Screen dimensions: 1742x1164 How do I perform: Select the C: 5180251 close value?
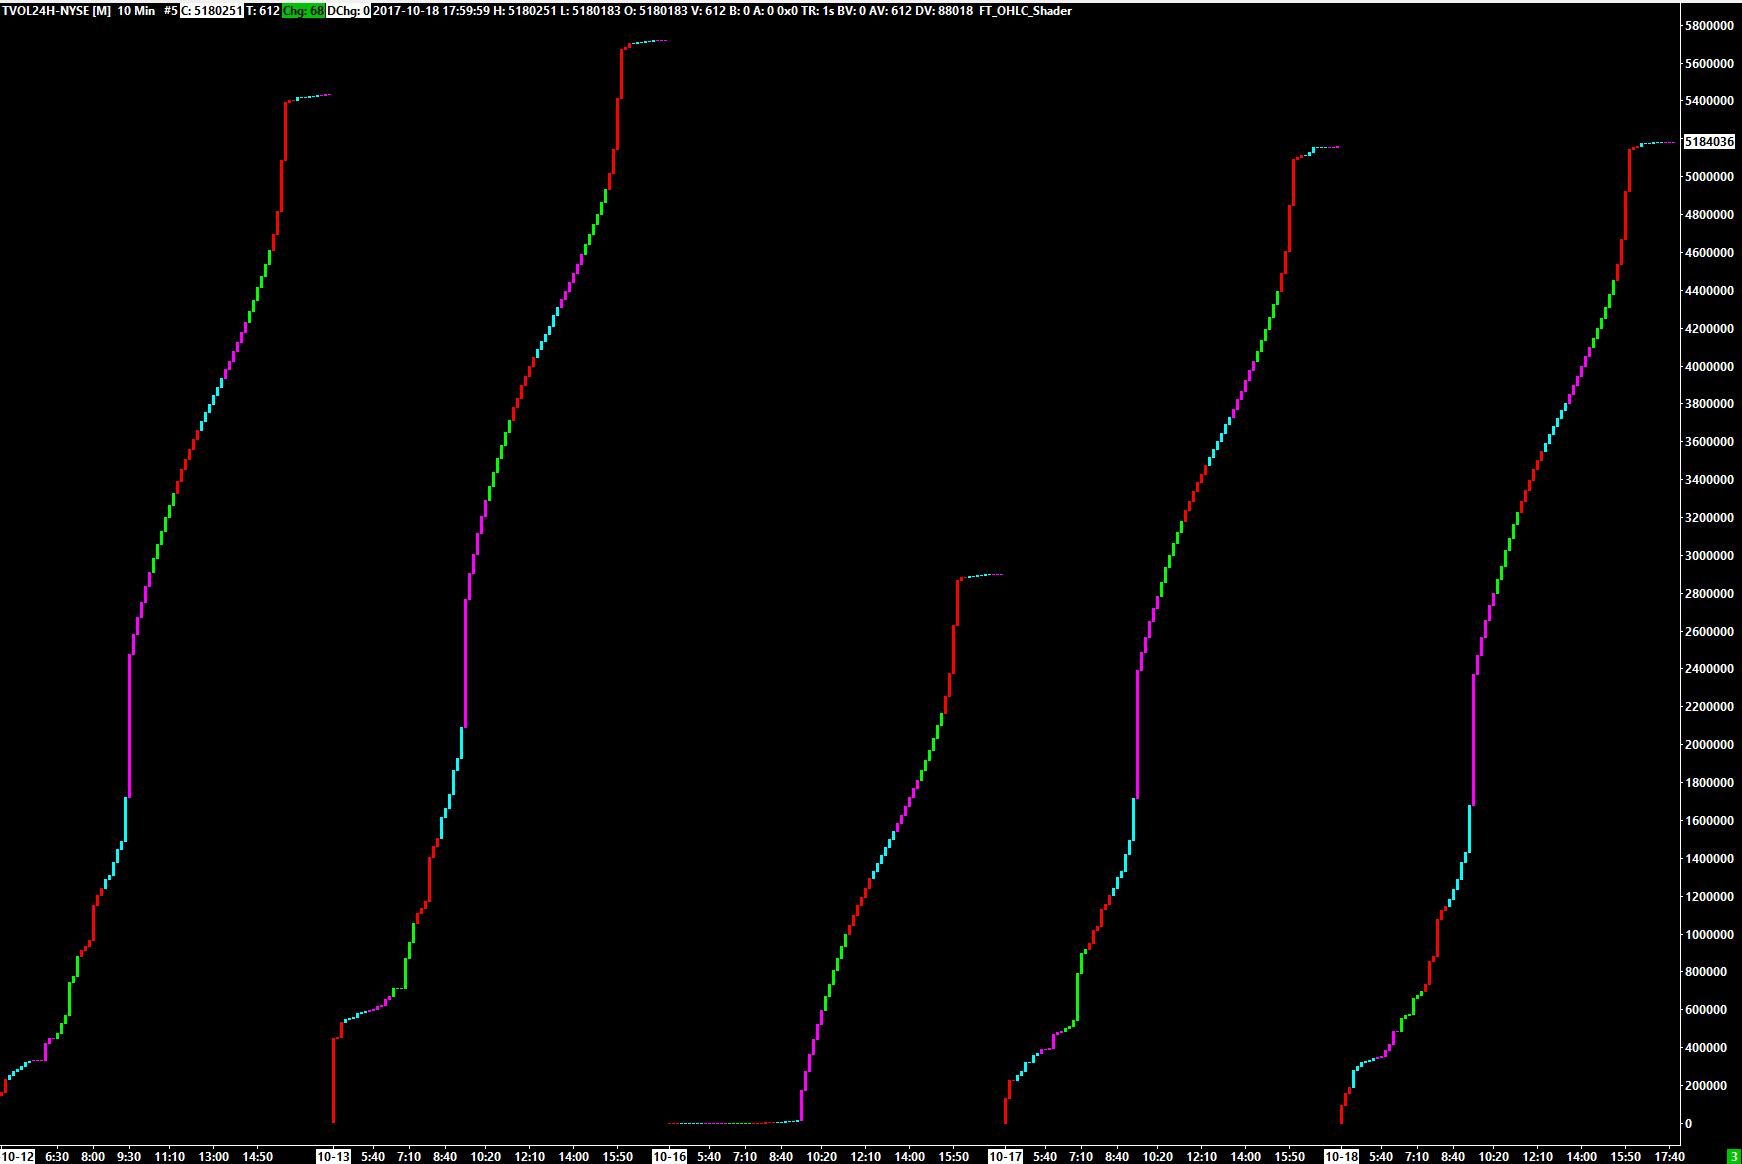pos(211,11)
